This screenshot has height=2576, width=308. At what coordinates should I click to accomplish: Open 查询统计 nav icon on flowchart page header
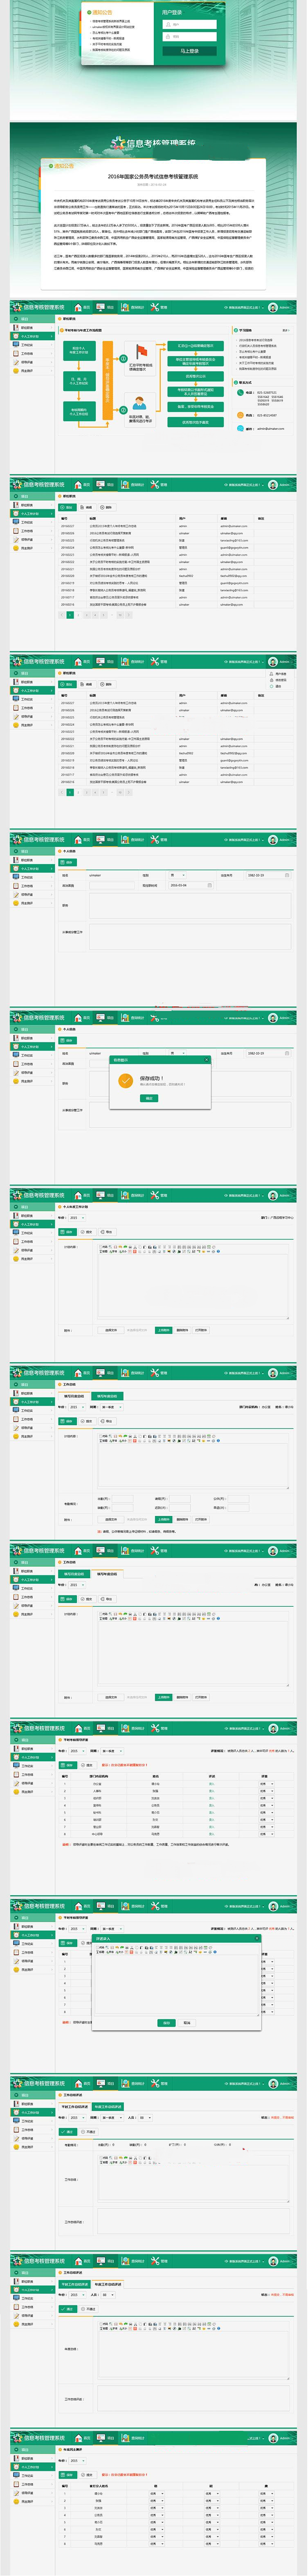click(126, 307)
